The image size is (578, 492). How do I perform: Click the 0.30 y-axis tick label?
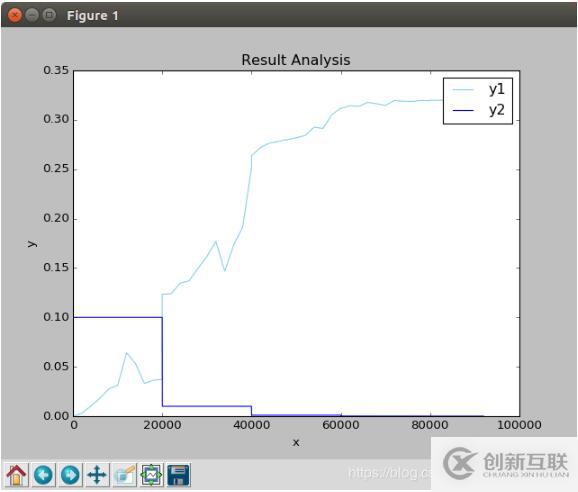click(56, 119)
